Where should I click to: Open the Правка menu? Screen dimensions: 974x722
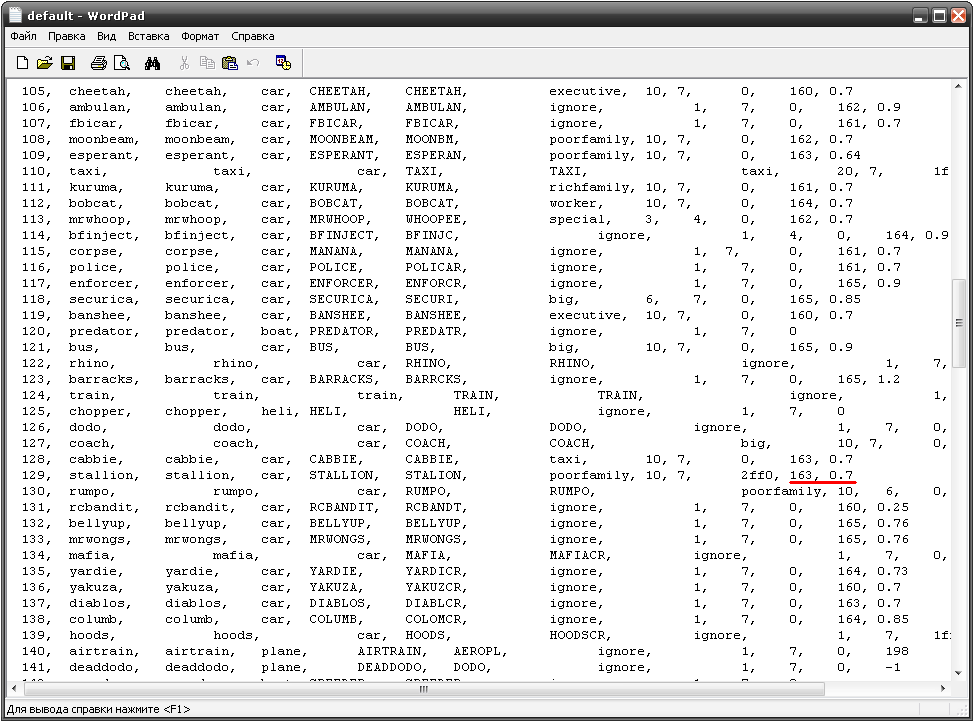(67, 36)
